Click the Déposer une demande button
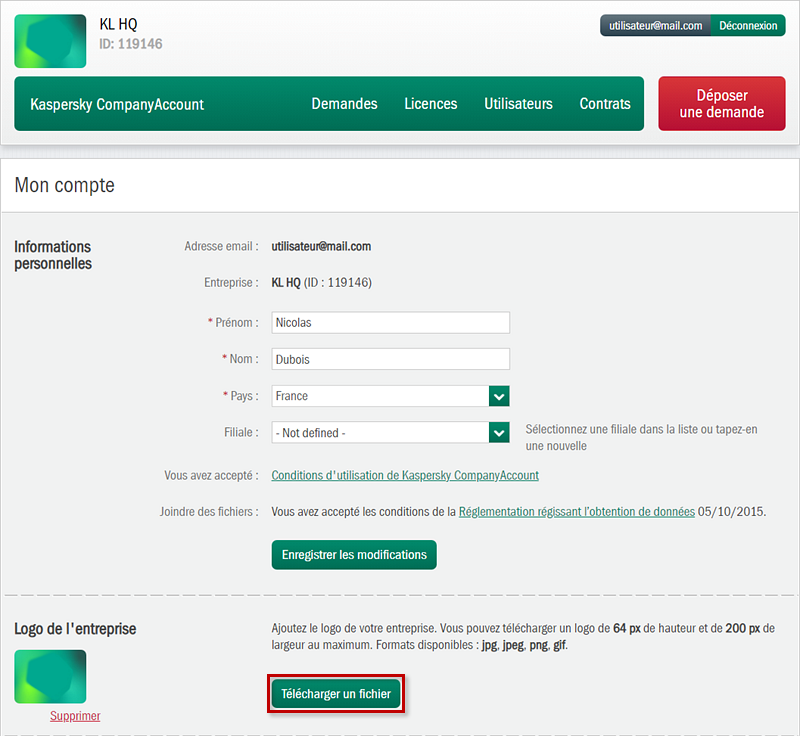The image size is (800, 736). click(721, 104)
